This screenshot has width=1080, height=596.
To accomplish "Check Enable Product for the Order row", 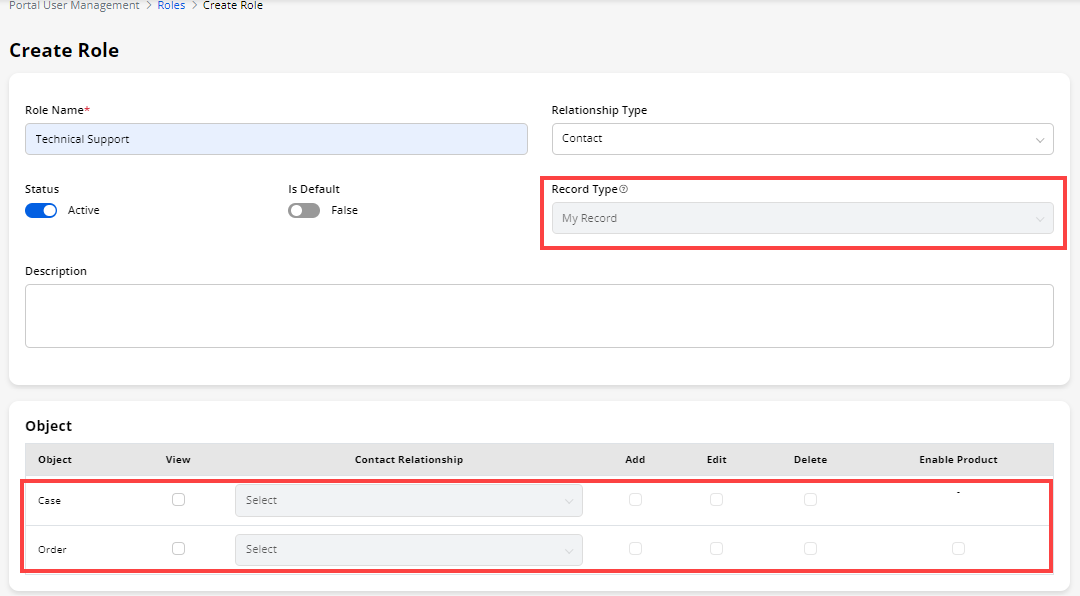I will pos(958,548).
